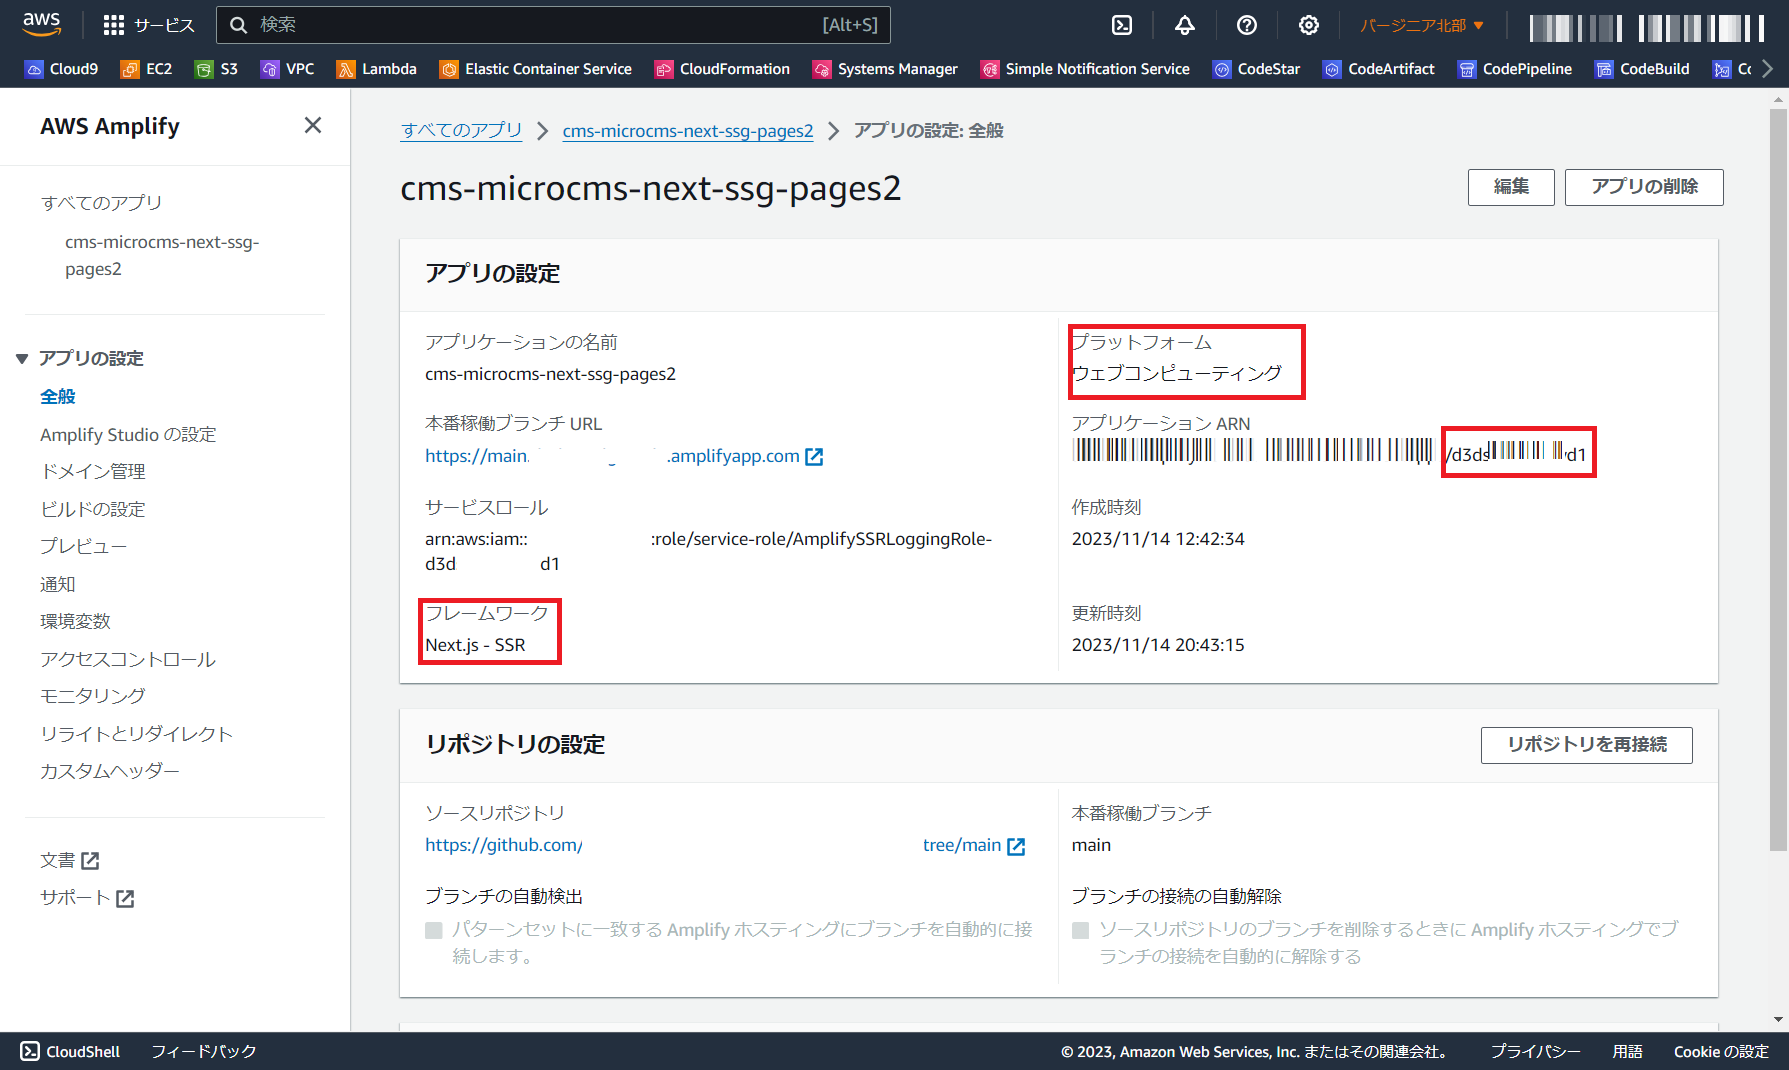The image size is (1789, 1070).
Task: Open the account name menu
Action: click(1647, 27)
